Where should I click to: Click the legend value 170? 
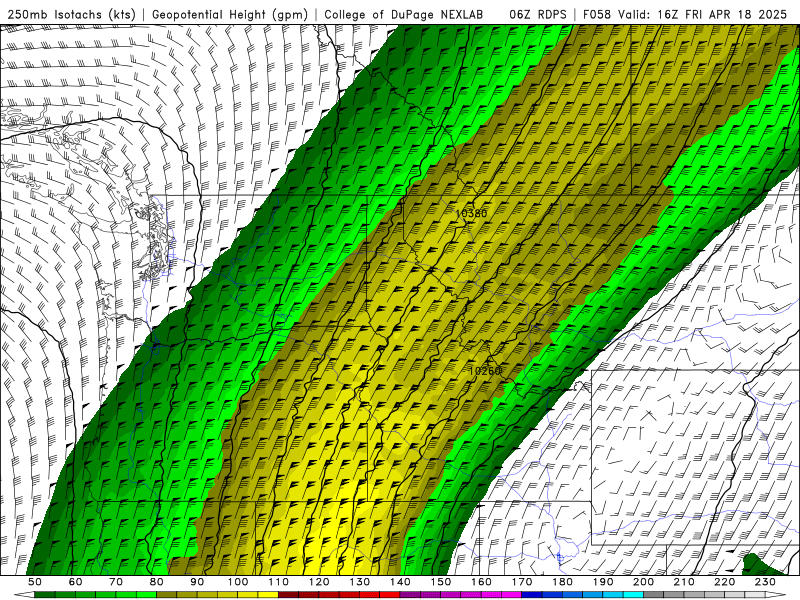tap(522, 582)
